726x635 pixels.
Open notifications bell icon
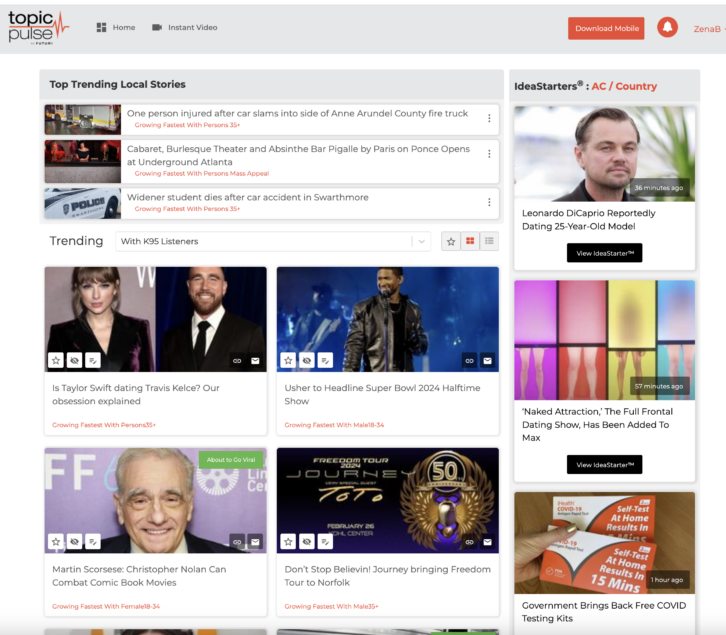667,27
